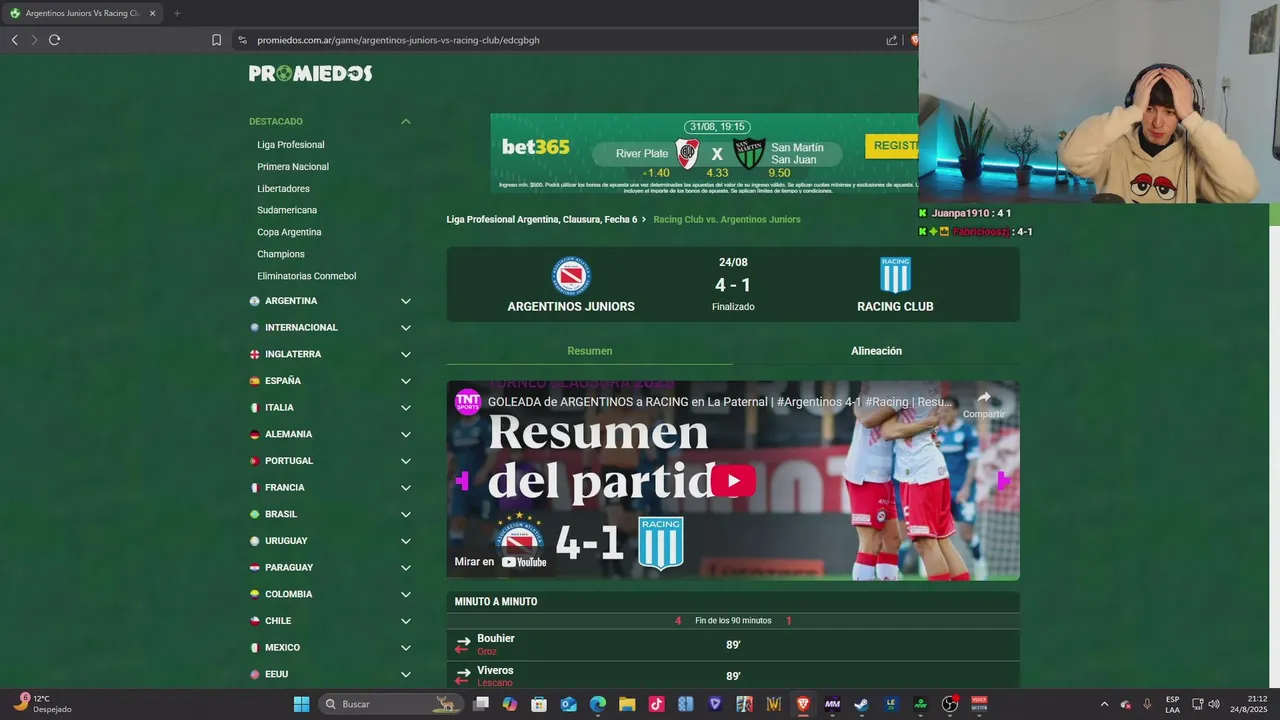This screenshot has height=720, width=1280.
Task: Expand the BRASIL section
Action: (x=406, y=514)
